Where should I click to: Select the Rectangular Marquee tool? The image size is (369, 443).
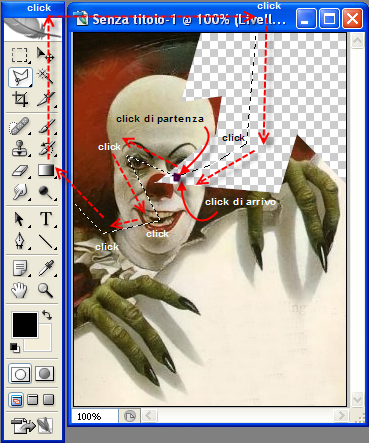(20, 55)
